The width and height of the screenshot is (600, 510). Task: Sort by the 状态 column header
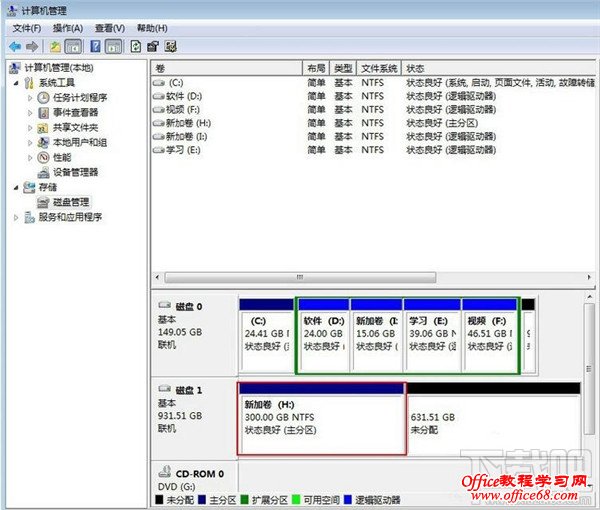499,68
